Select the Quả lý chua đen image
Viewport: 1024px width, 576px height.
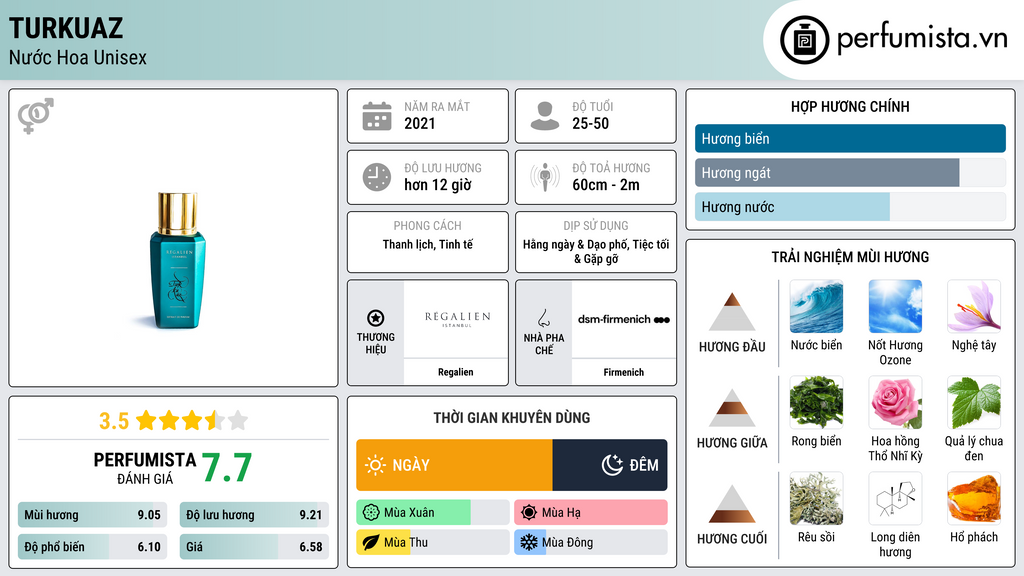974,403
